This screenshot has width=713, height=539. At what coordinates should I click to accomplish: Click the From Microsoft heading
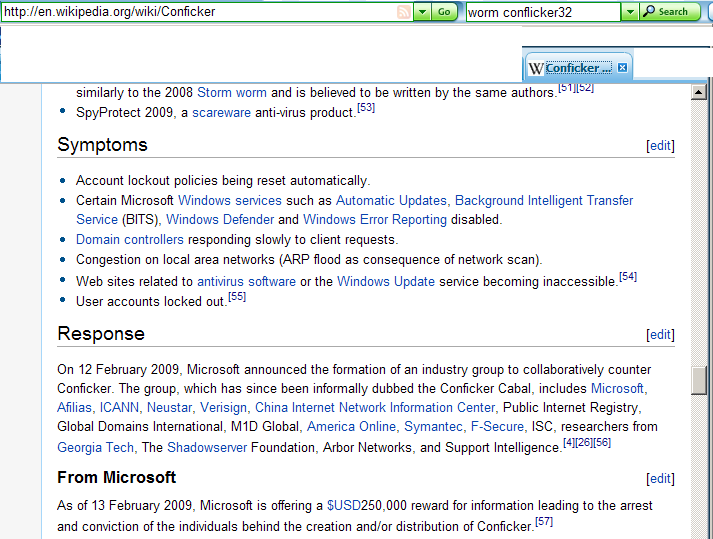pos(116,478)
